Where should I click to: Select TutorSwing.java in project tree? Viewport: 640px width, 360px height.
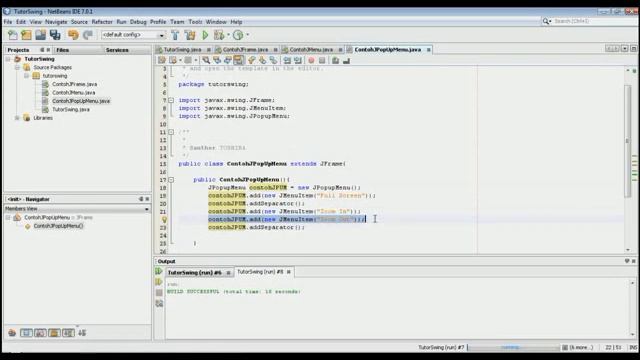point(71,109)
